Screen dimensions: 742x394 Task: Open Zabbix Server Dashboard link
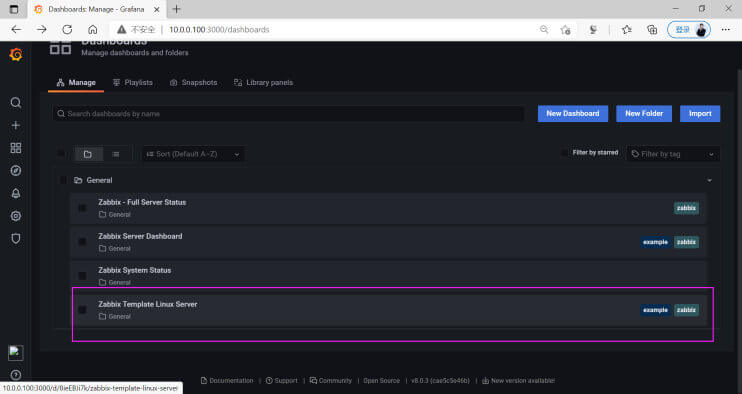pos(140,236)
